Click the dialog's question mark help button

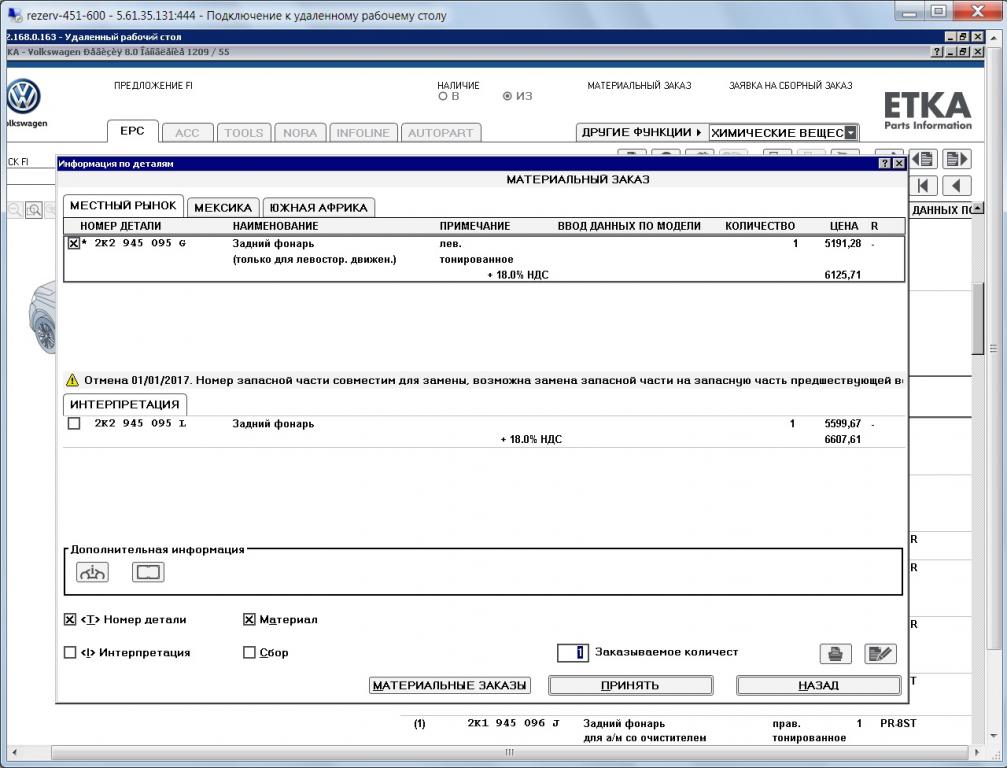(885, 163)
